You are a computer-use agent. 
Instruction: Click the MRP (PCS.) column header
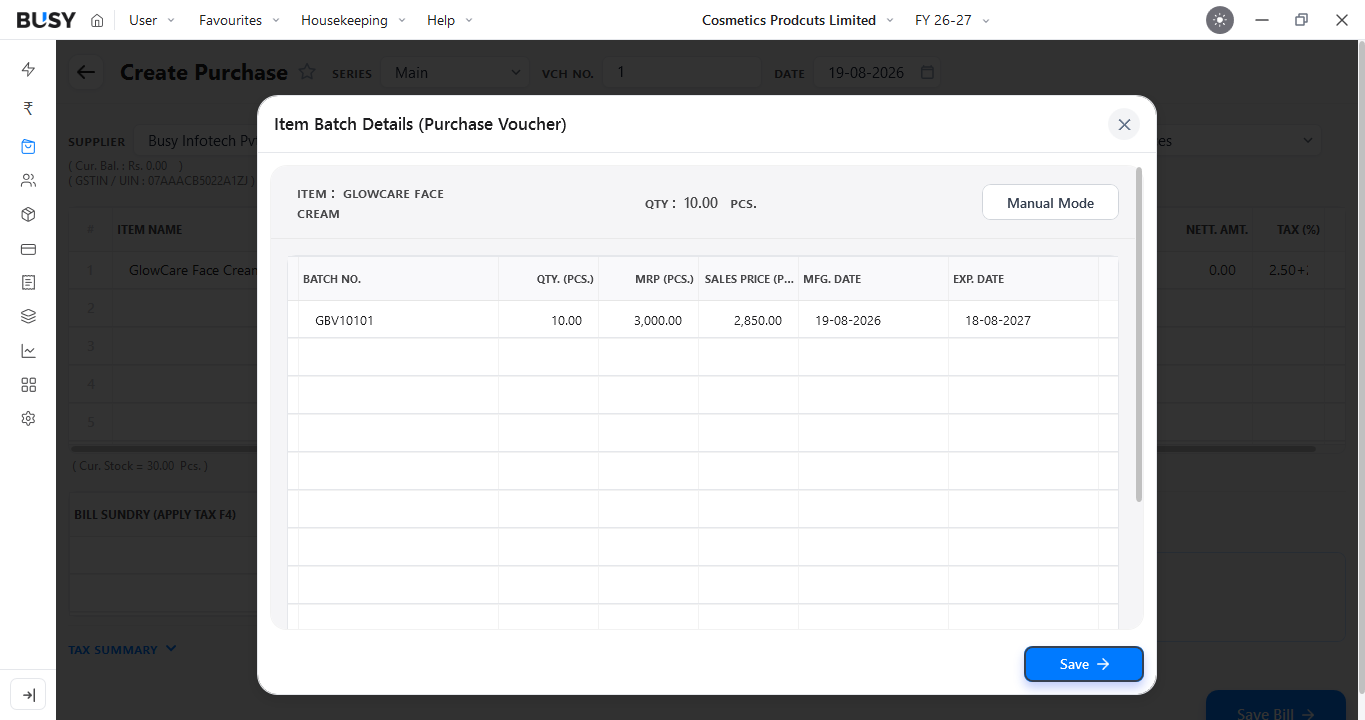[648, 279]
